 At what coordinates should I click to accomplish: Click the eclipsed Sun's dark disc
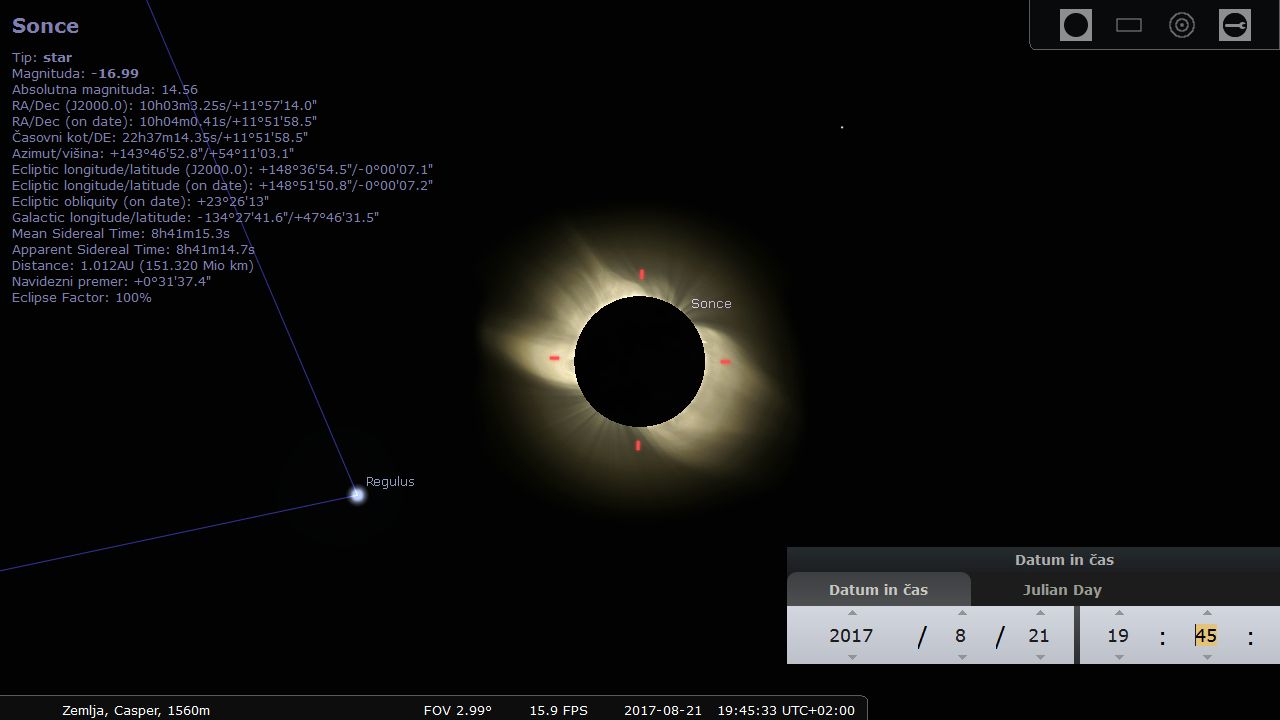(x=639, y=361)
